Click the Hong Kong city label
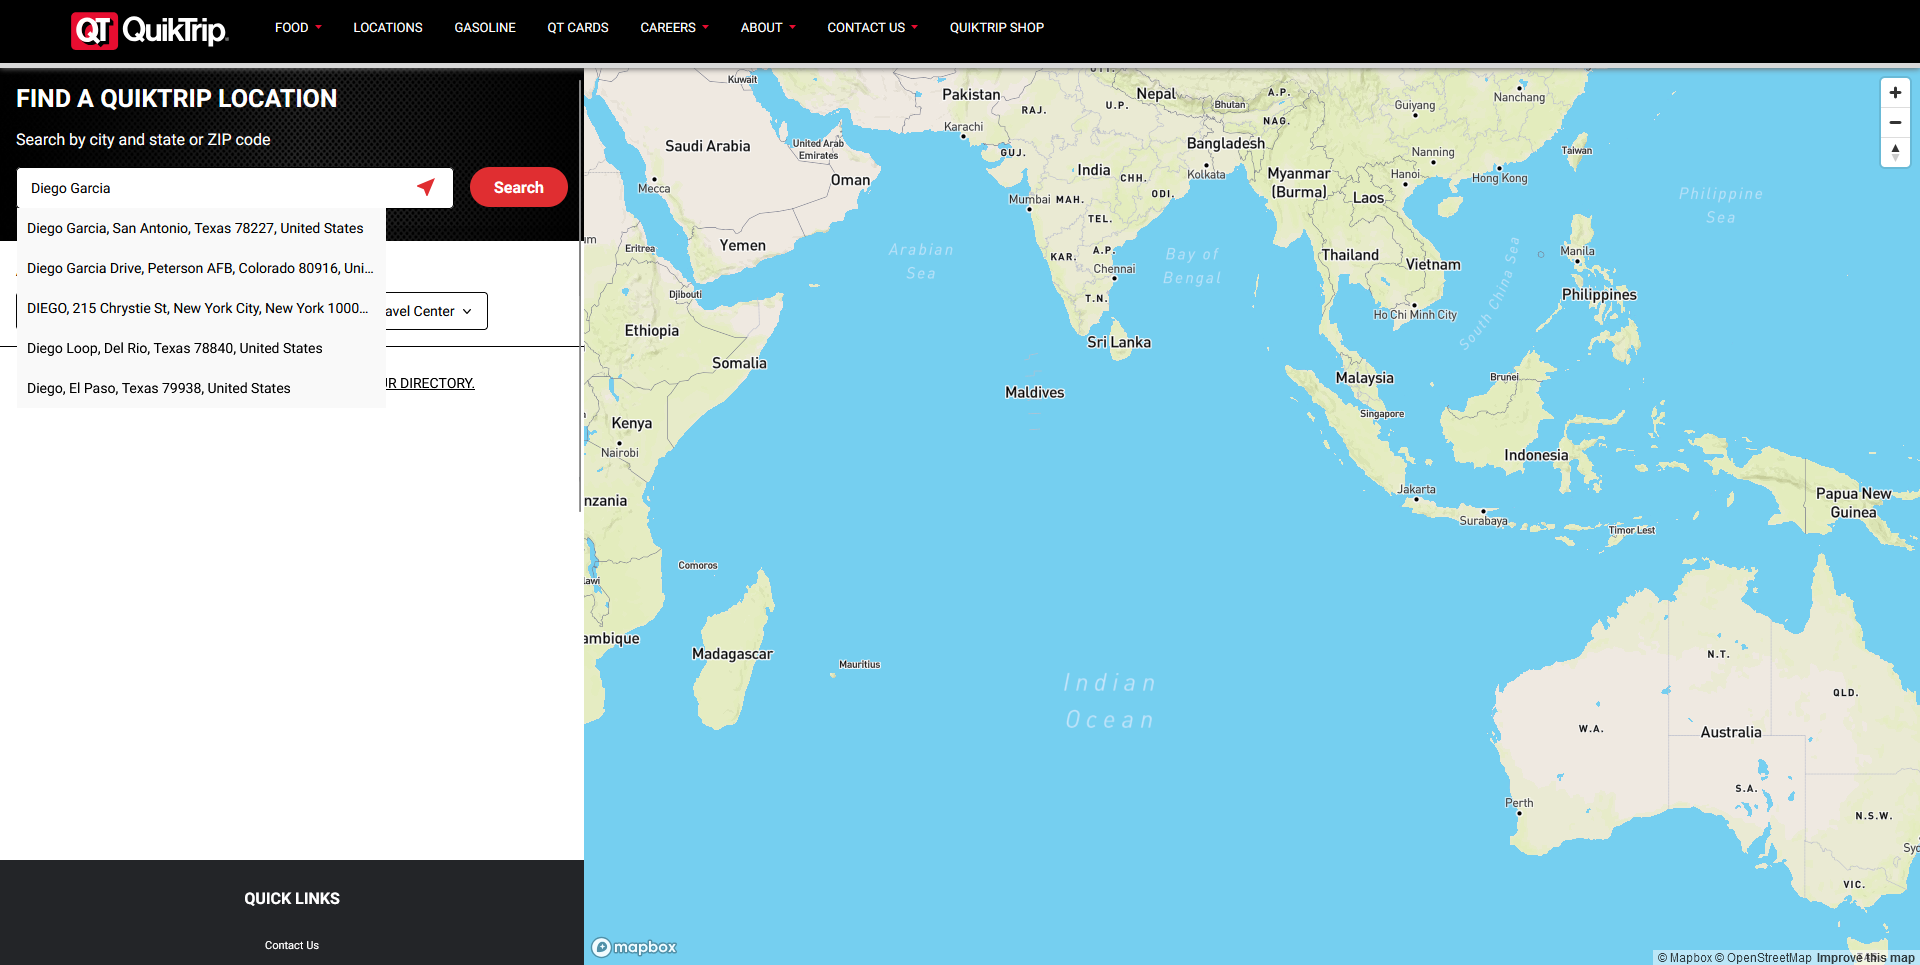This screenshot has width=1920, height=965. coord(1499,178)
